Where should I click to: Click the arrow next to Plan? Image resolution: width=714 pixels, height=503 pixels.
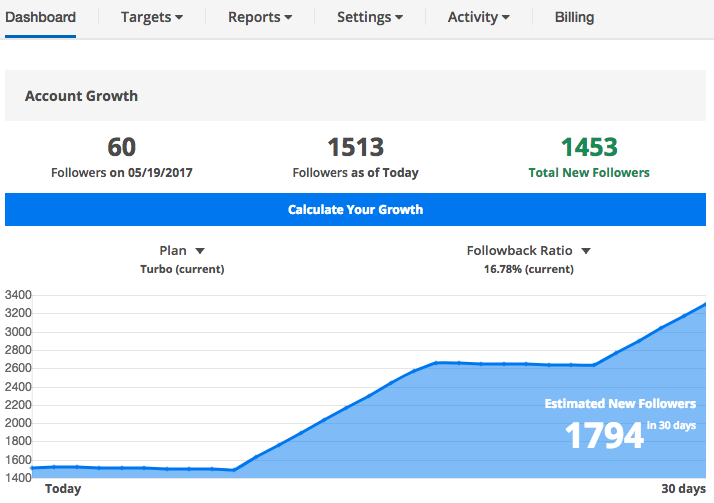(200, 251)
